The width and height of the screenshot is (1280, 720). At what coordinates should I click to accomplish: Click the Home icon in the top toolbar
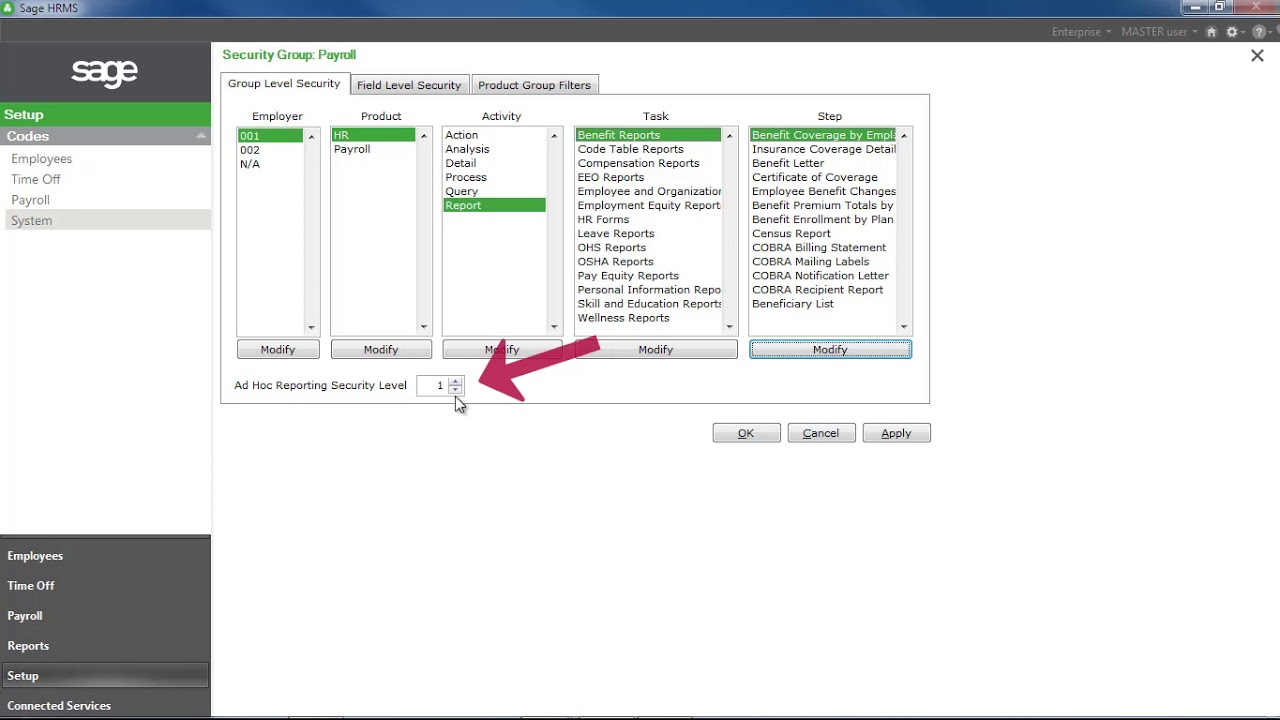point(1210,31)
